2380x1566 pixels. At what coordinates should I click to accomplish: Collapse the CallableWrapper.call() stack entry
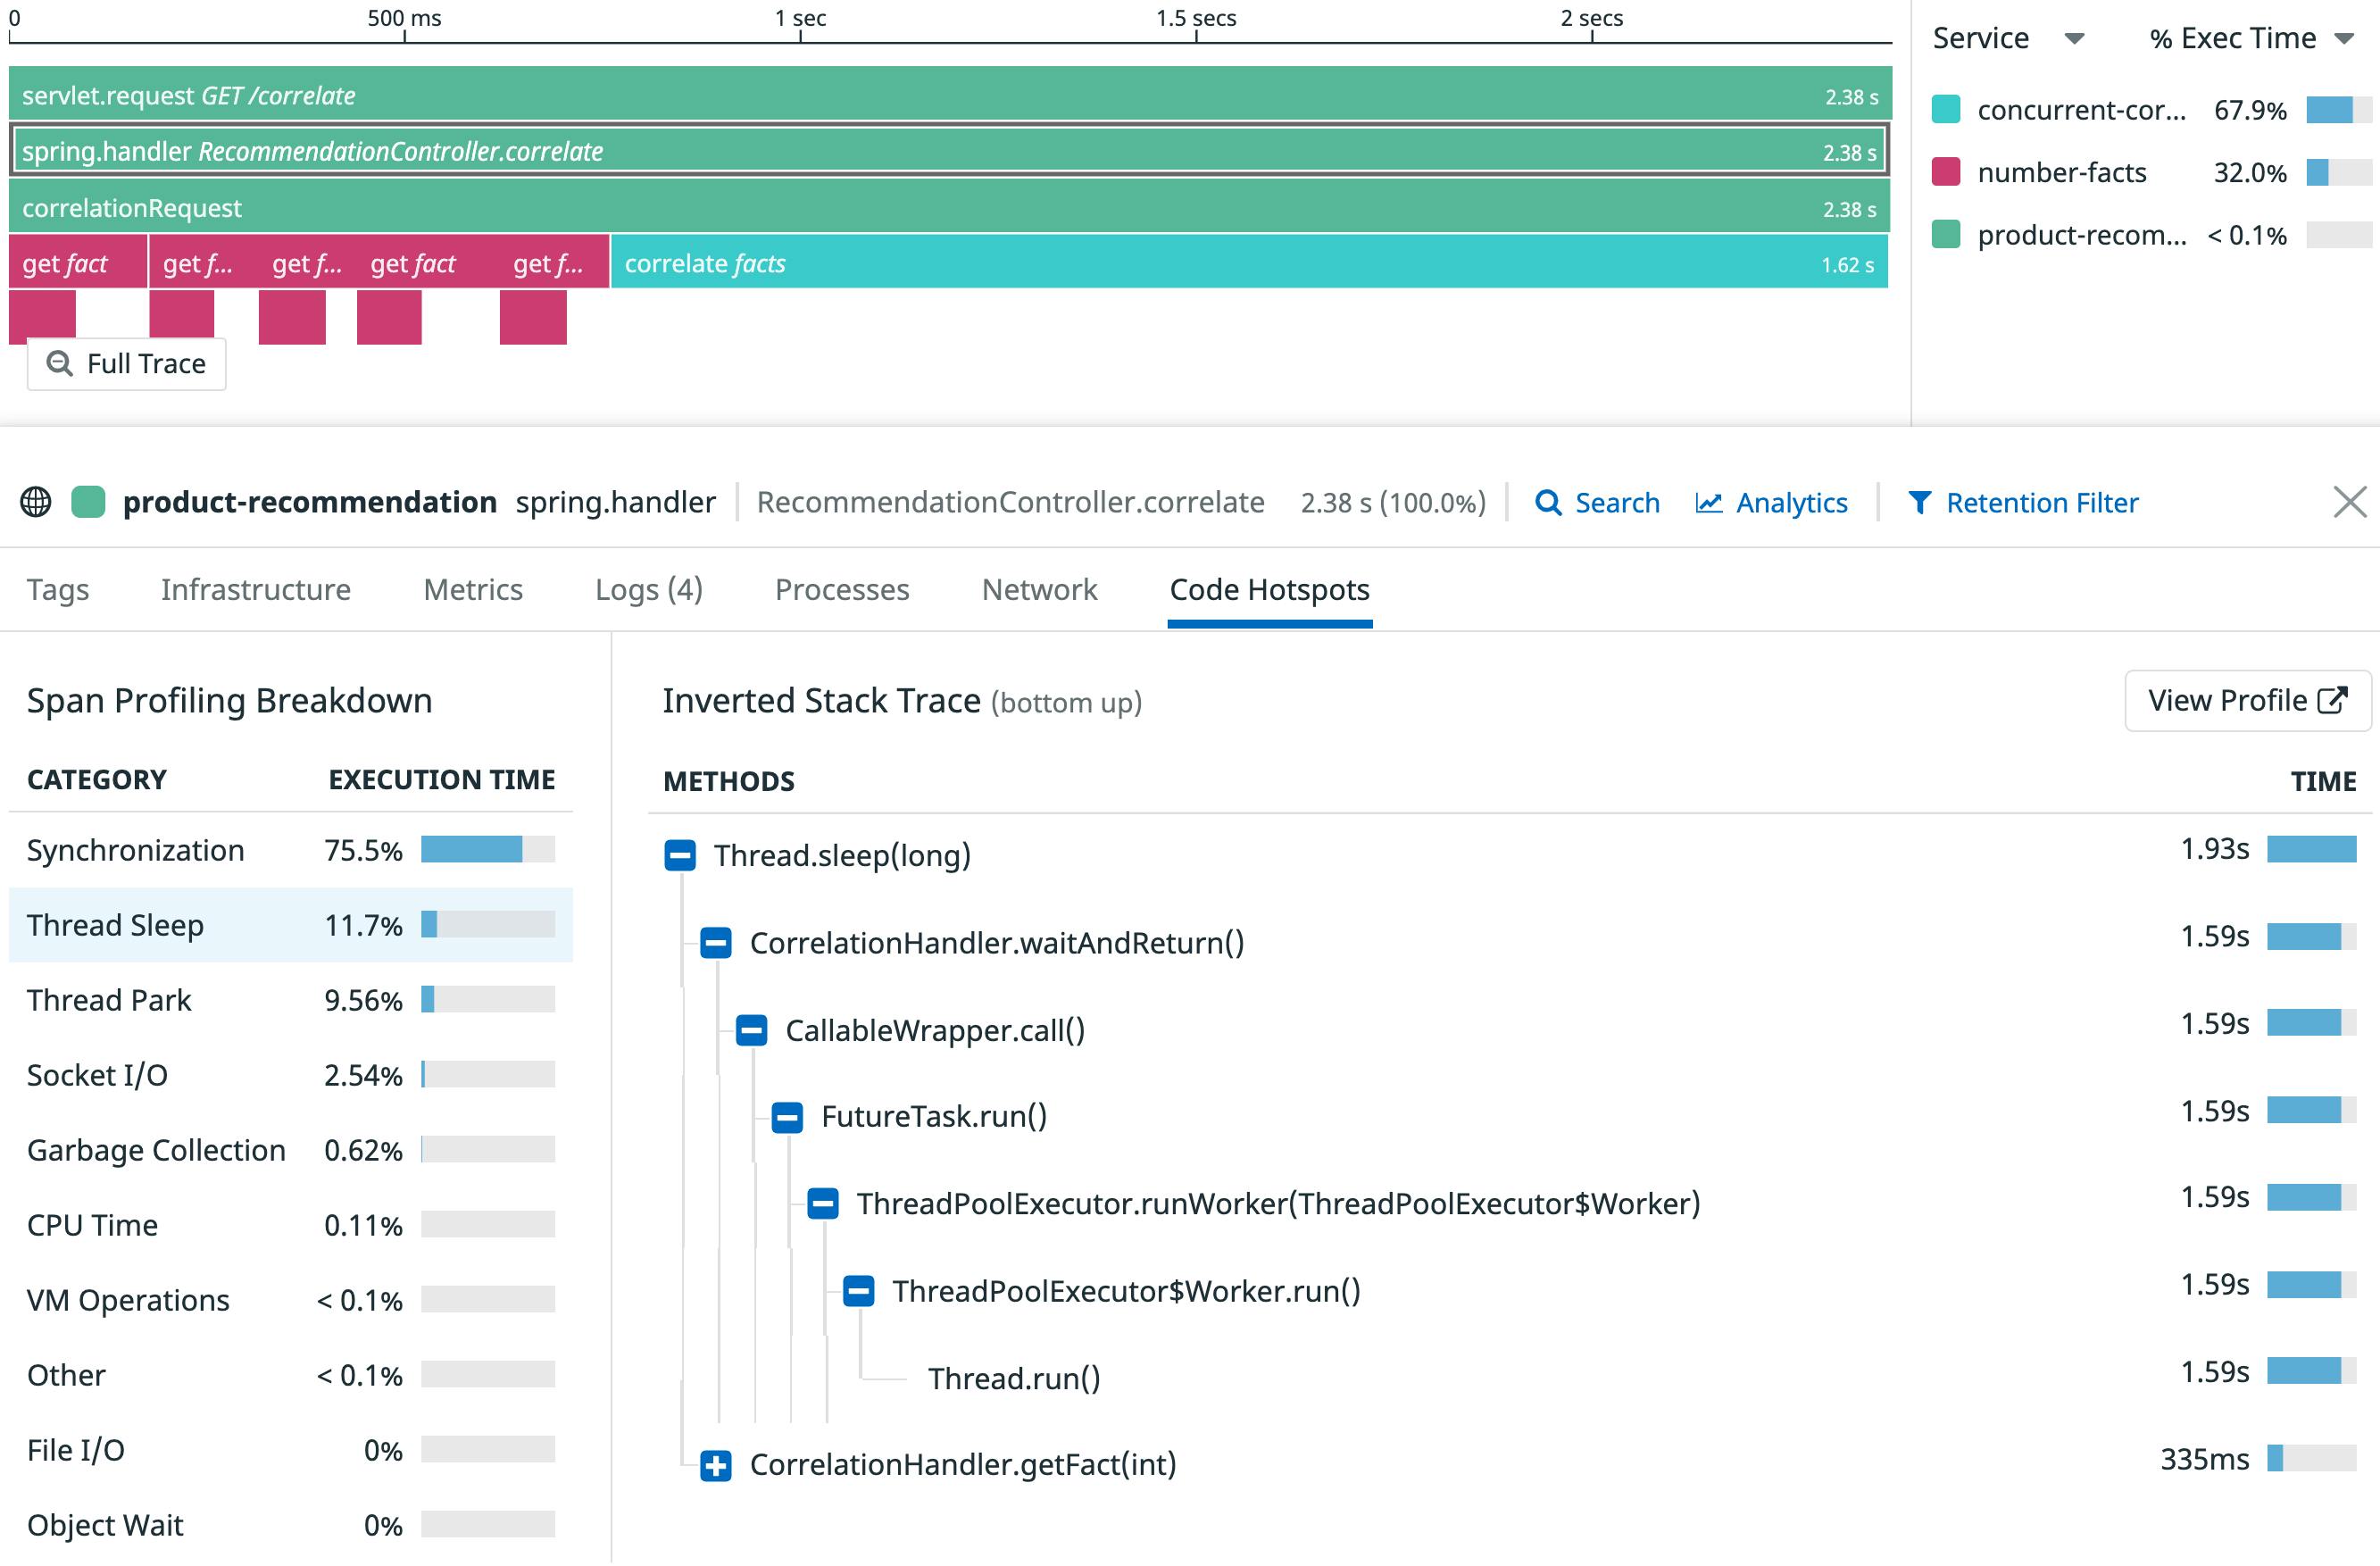tap(751, 1030)
